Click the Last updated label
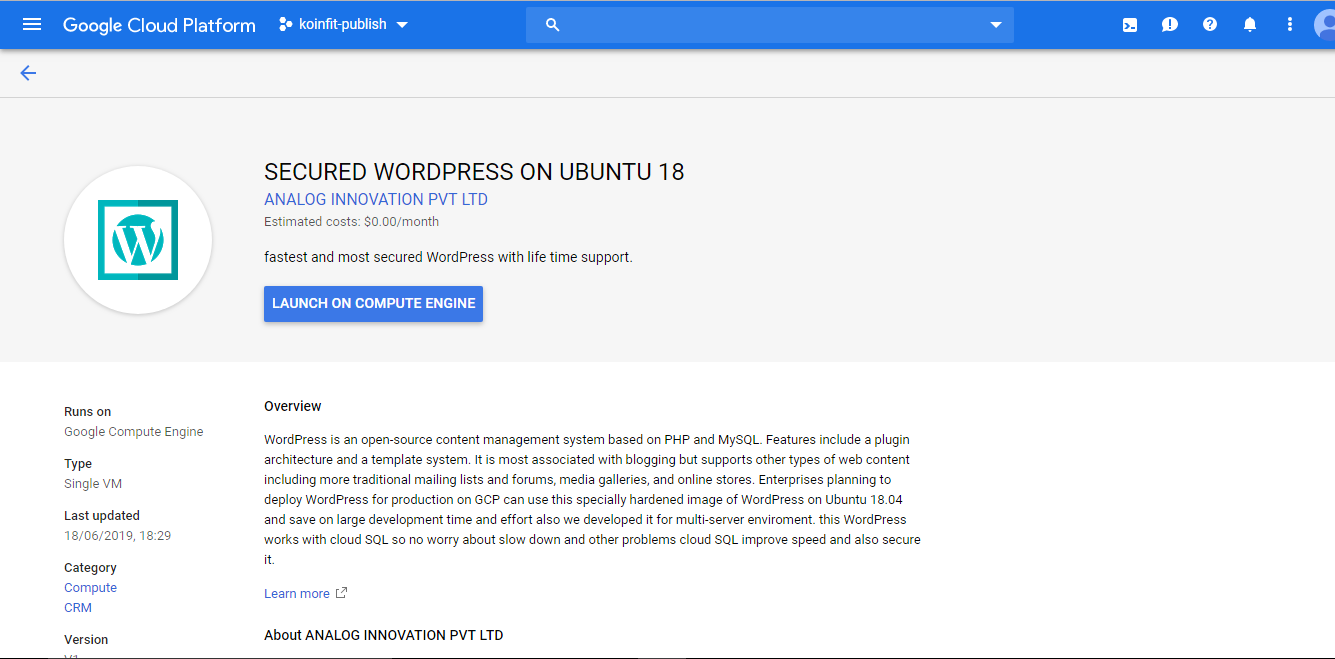Viewport: 1335px width, 659px height. point(102,516)
